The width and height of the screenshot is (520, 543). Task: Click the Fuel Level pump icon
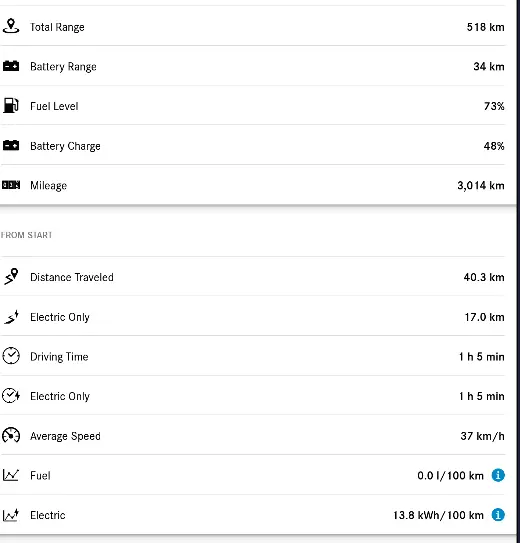(11, 105)
